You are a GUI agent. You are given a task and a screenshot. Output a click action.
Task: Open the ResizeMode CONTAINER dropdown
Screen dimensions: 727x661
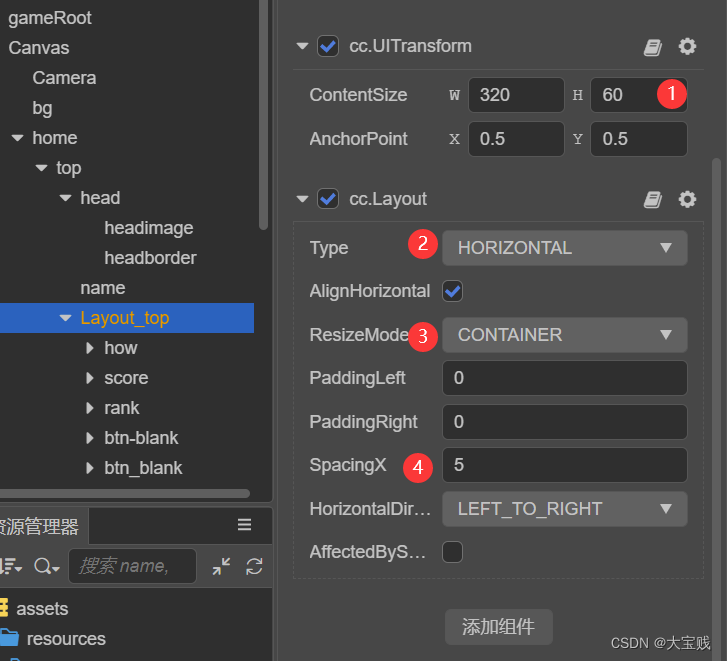[x=564, y=335]
